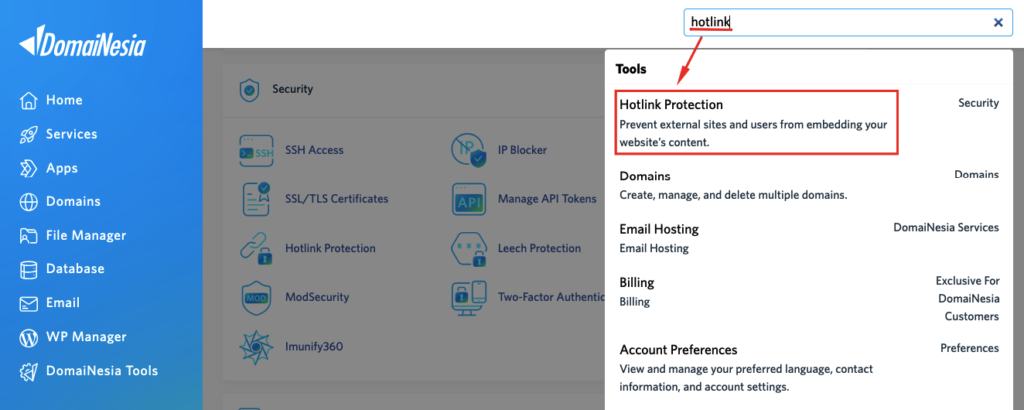Click the DomaiNesia logo
Viewport: 1024px width, 410px height.
82,42
